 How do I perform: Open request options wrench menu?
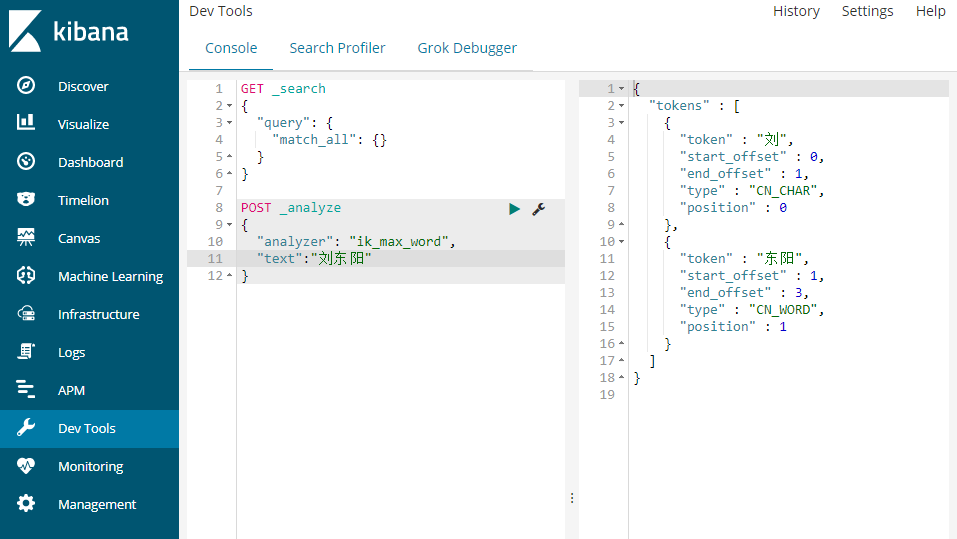538,209
